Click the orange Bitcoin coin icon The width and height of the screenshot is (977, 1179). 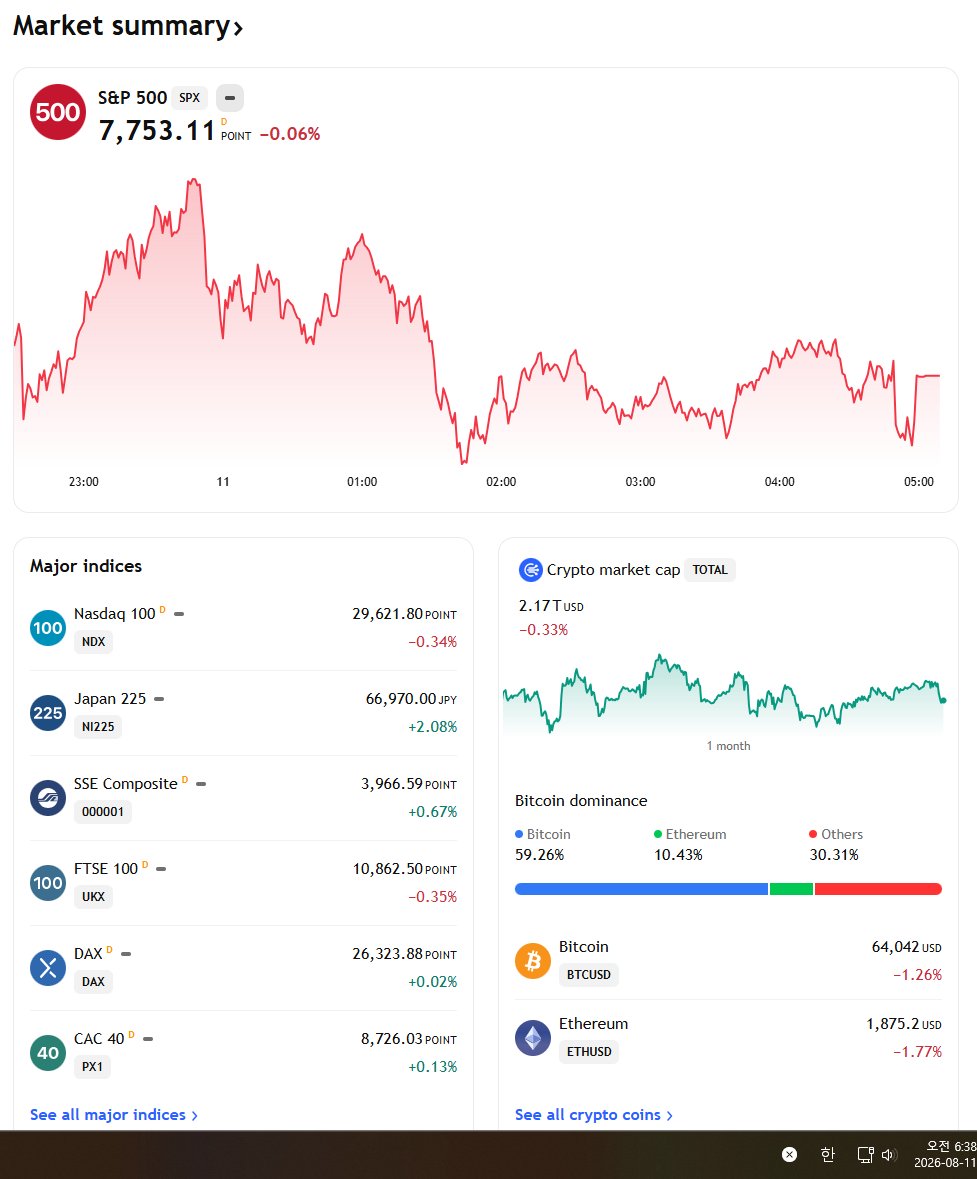click(x=533, y=961)
